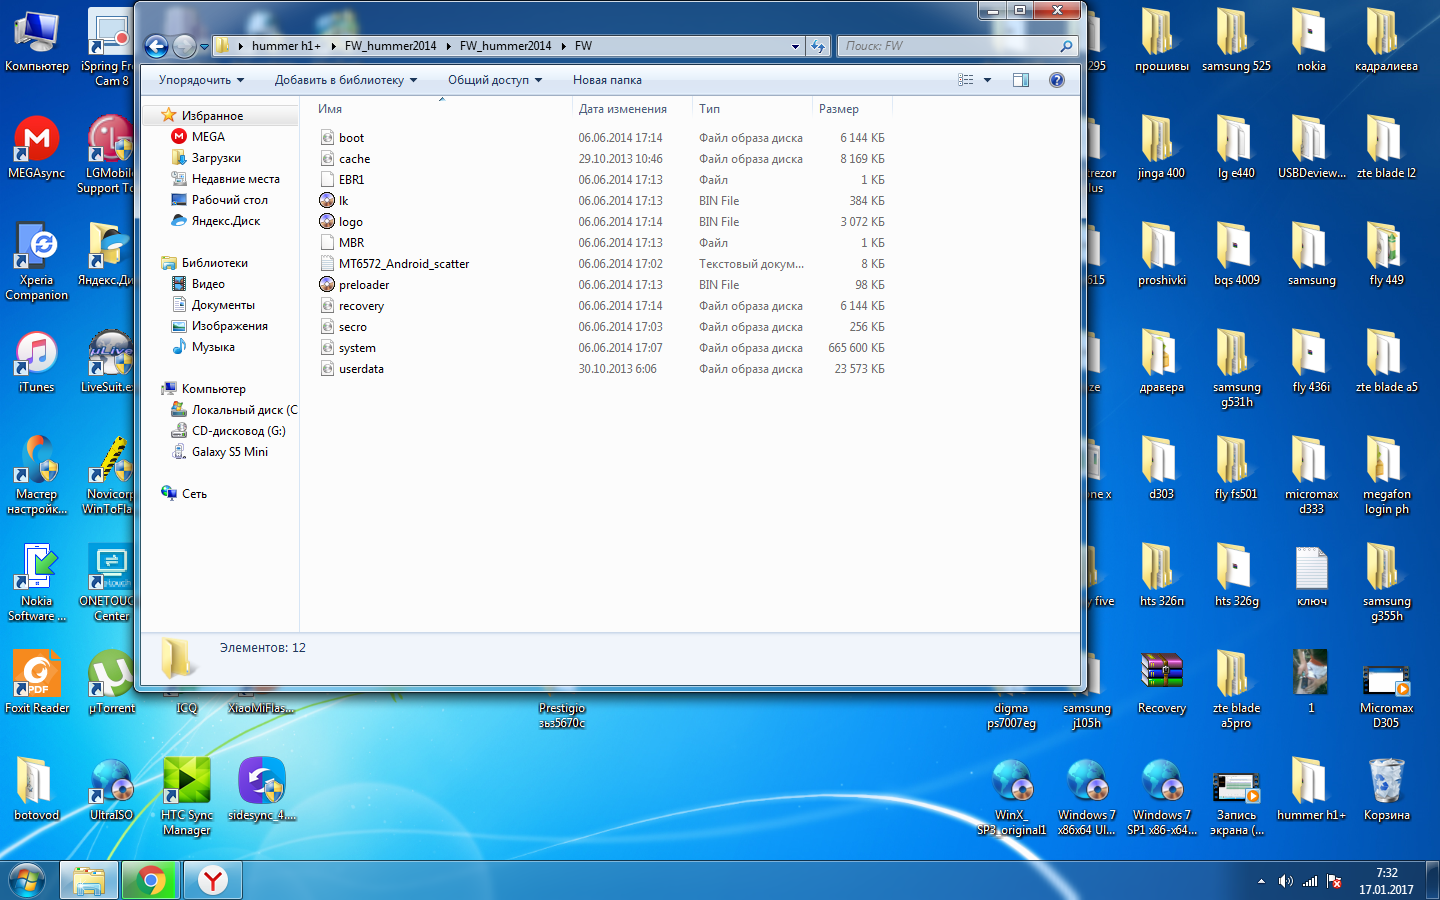This screenshot has width=1440, height=900.
Task: Click the Back navigation arrow in Explorer
Action: point(156,46)
